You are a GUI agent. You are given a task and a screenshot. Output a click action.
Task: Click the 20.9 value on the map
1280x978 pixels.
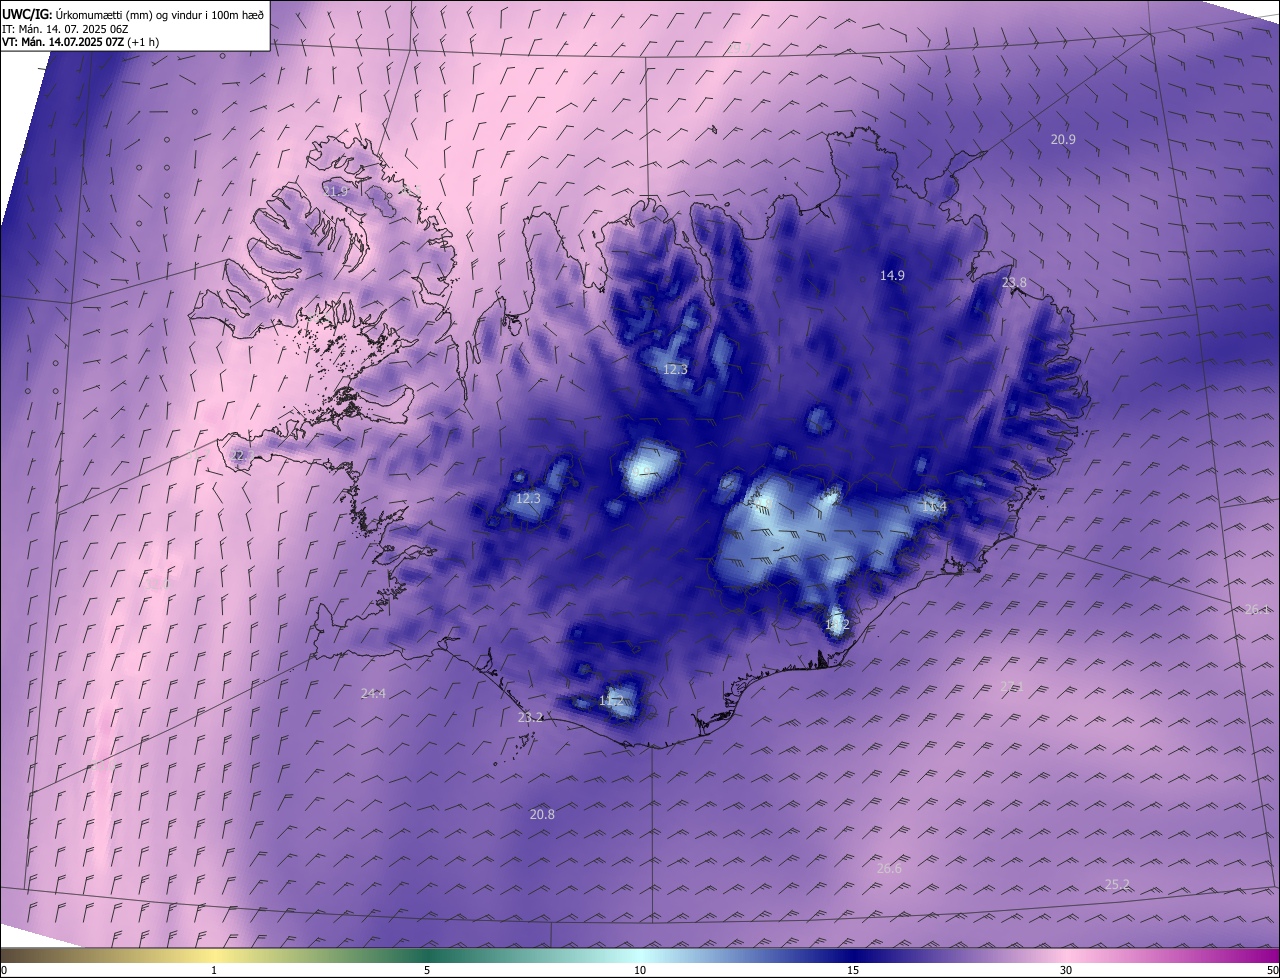(x=1063, y=140)
